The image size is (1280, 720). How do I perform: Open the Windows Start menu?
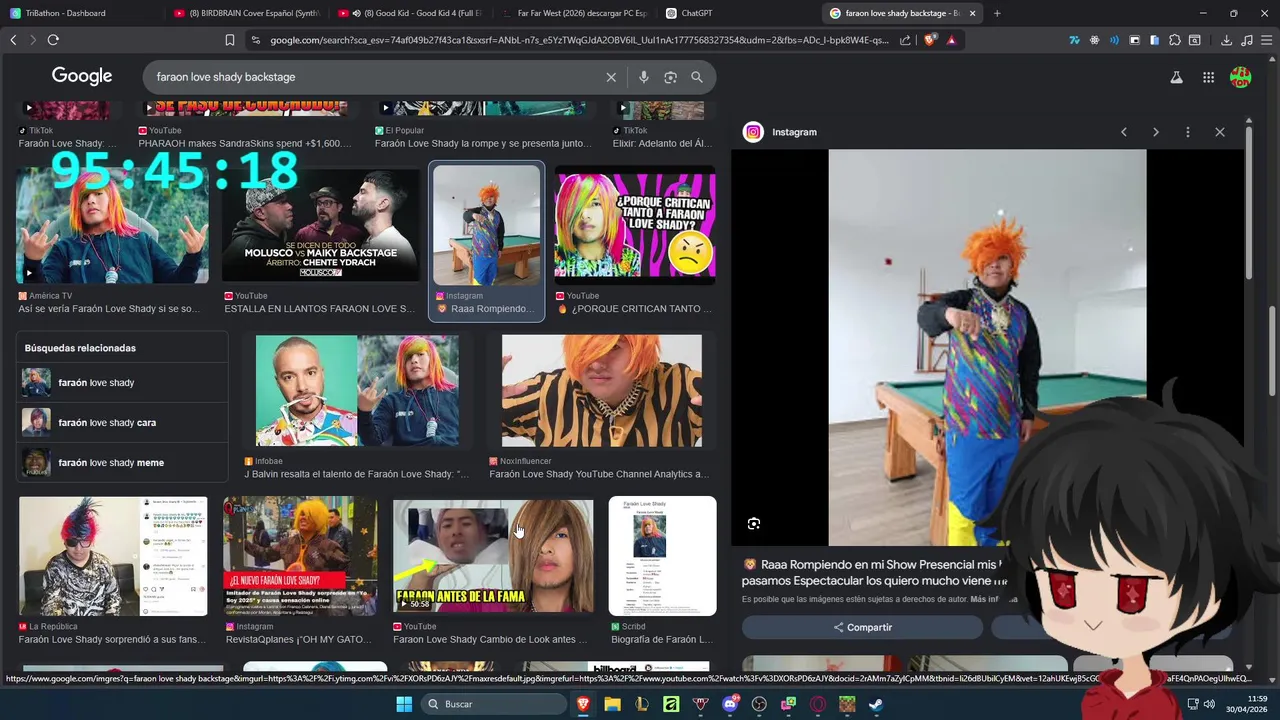[404, 704]
